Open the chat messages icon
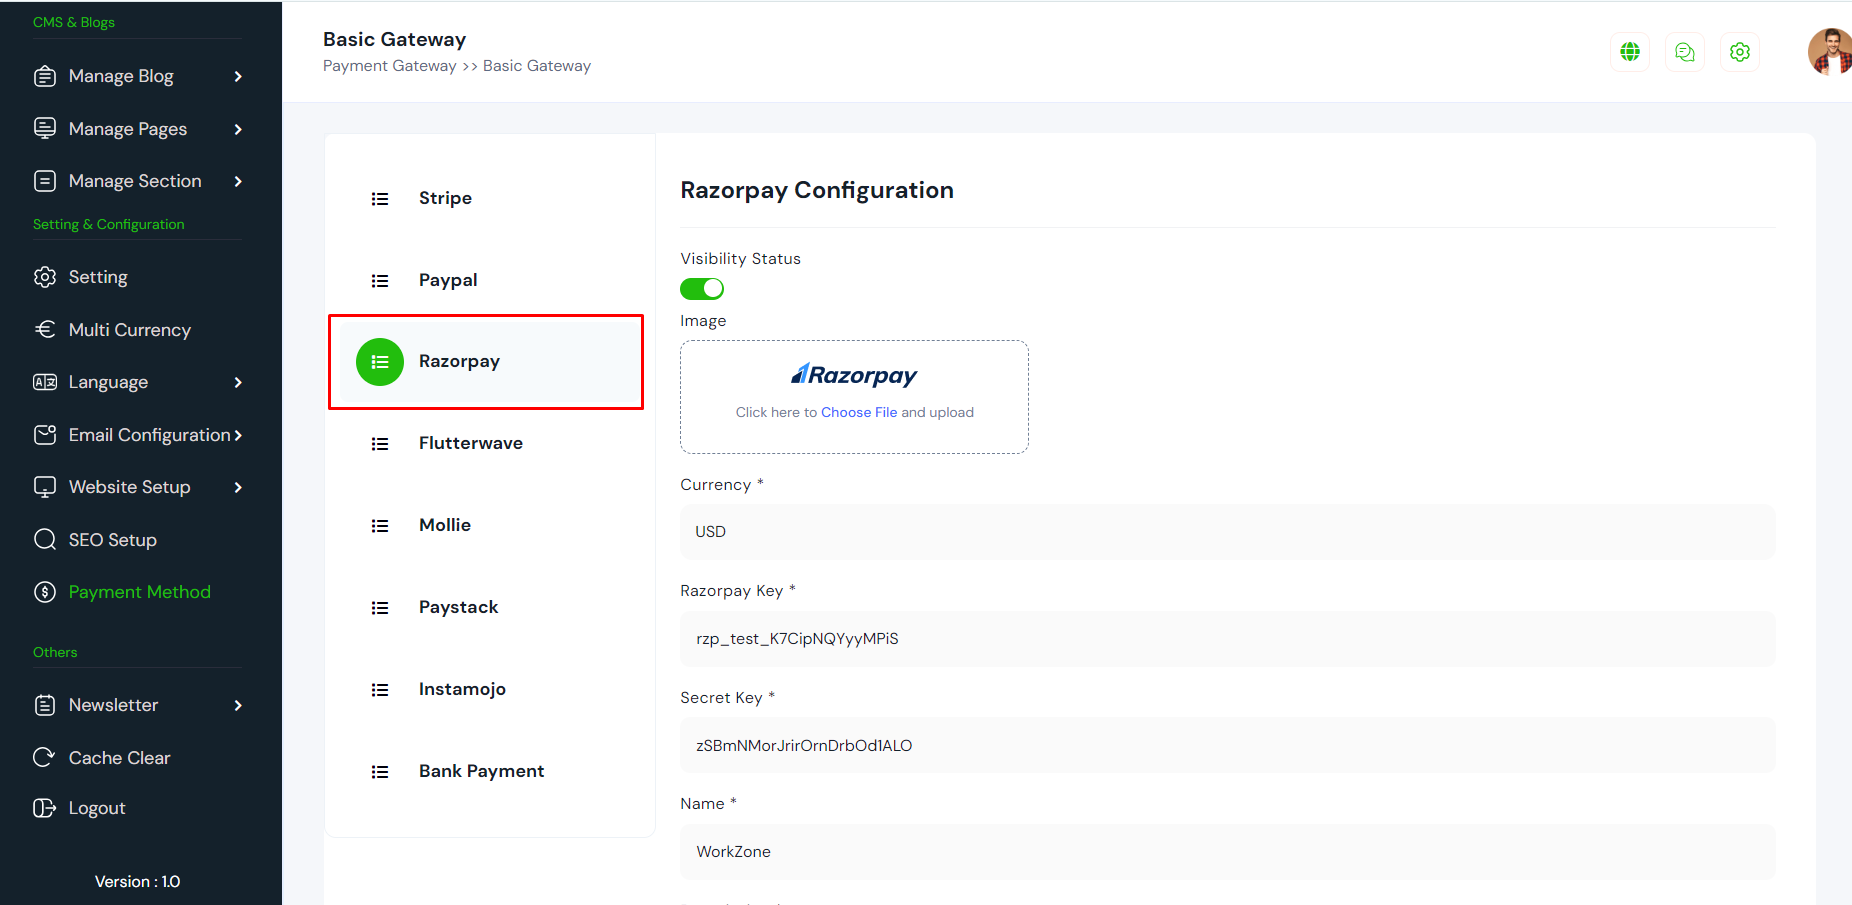1852x905 pixels. coord(1685,52)
